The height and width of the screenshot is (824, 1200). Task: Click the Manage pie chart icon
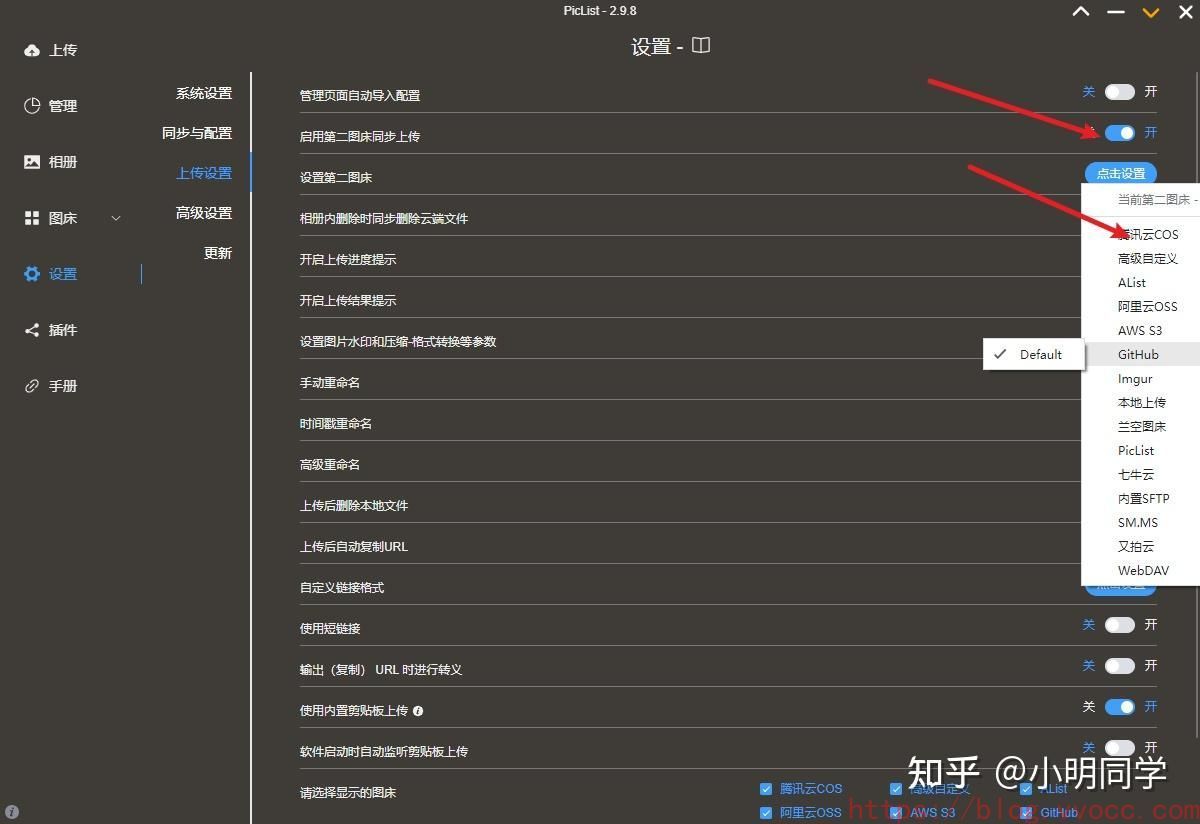[x=32, y=106]
